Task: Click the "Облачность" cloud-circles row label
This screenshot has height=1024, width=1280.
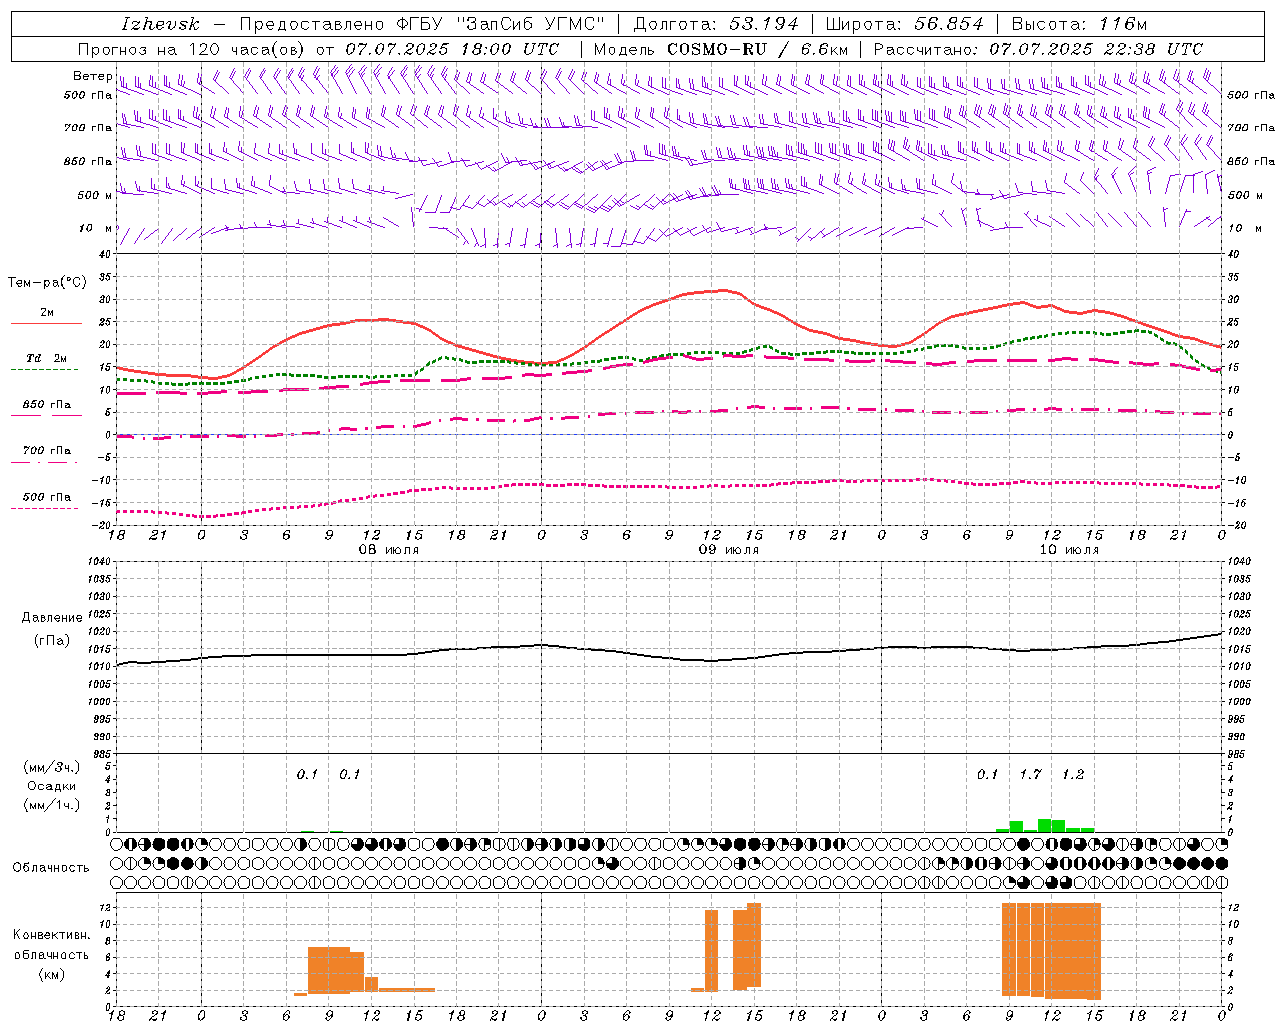Action: pyautogui.click(x=51, y=868)
